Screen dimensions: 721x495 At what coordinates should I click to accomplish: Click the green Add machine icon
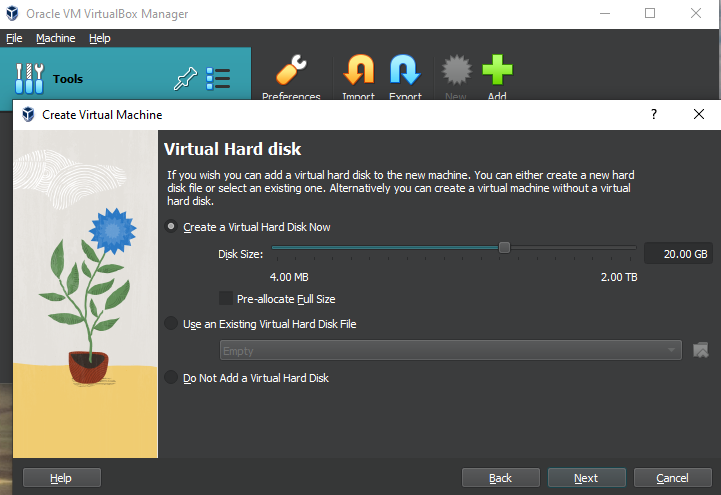[497, 70]
